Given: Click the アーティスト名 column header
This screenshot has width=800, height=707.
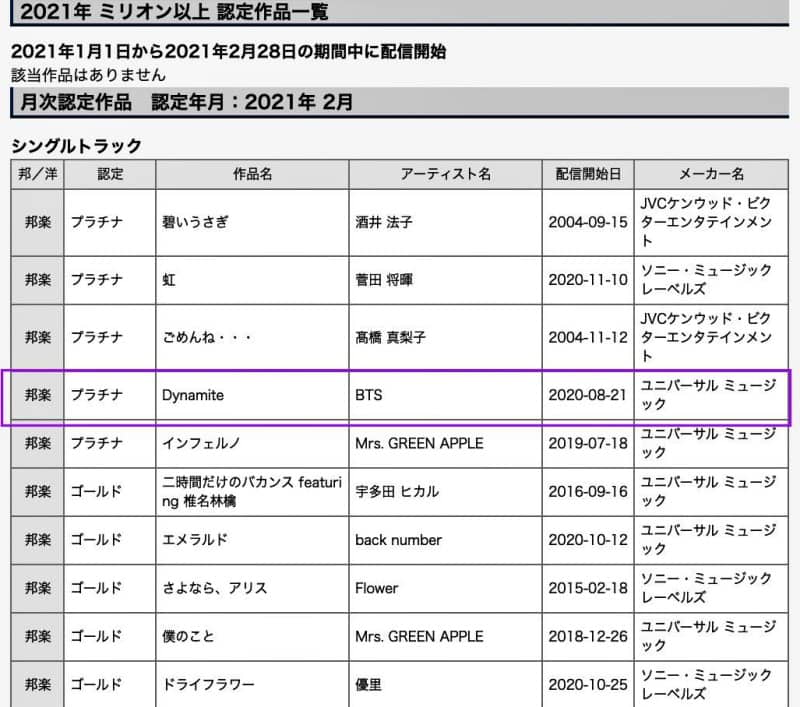Looking at the screenshot, I should [445, 174].
